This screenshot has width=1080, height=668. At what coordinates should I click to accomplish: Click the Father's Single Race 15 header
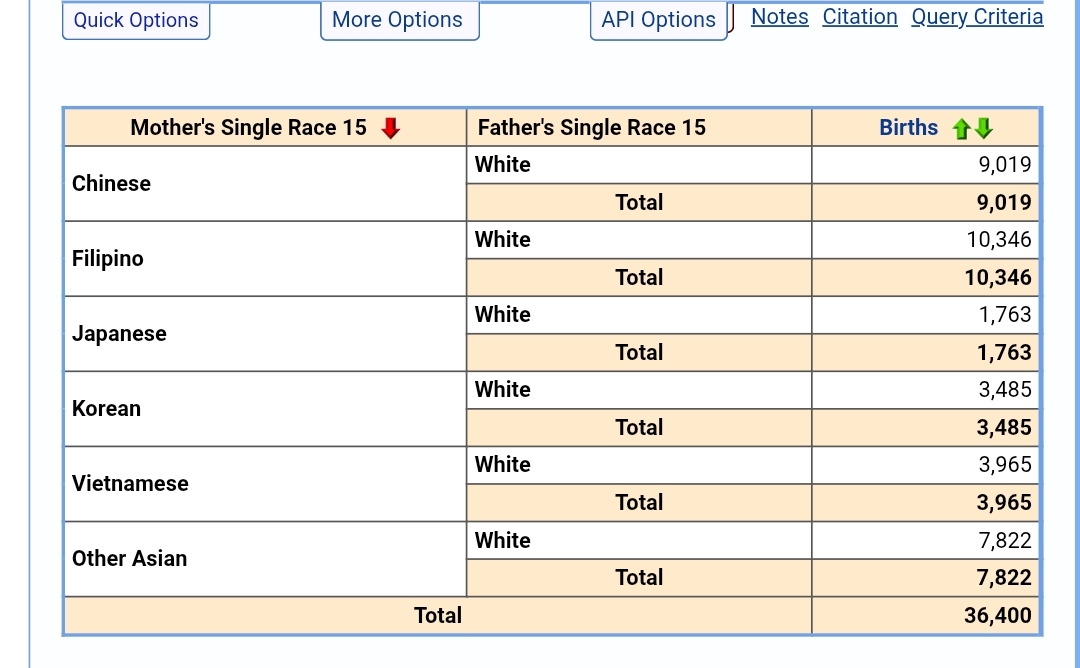click(591, 128)
